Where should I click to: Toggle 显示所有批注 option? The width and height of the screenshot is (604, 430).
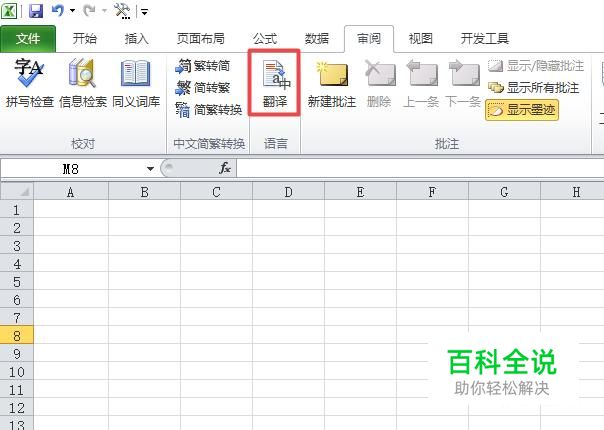[x=534, y=88]
